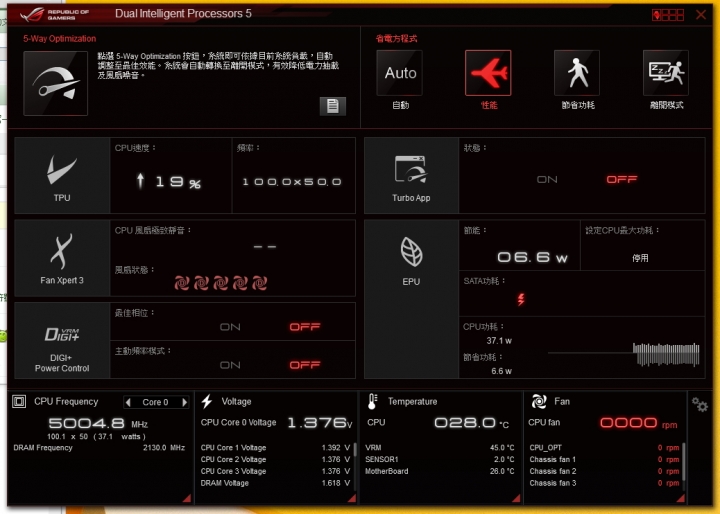
Task: Turn active frequency mode ON
Action: 230,365
